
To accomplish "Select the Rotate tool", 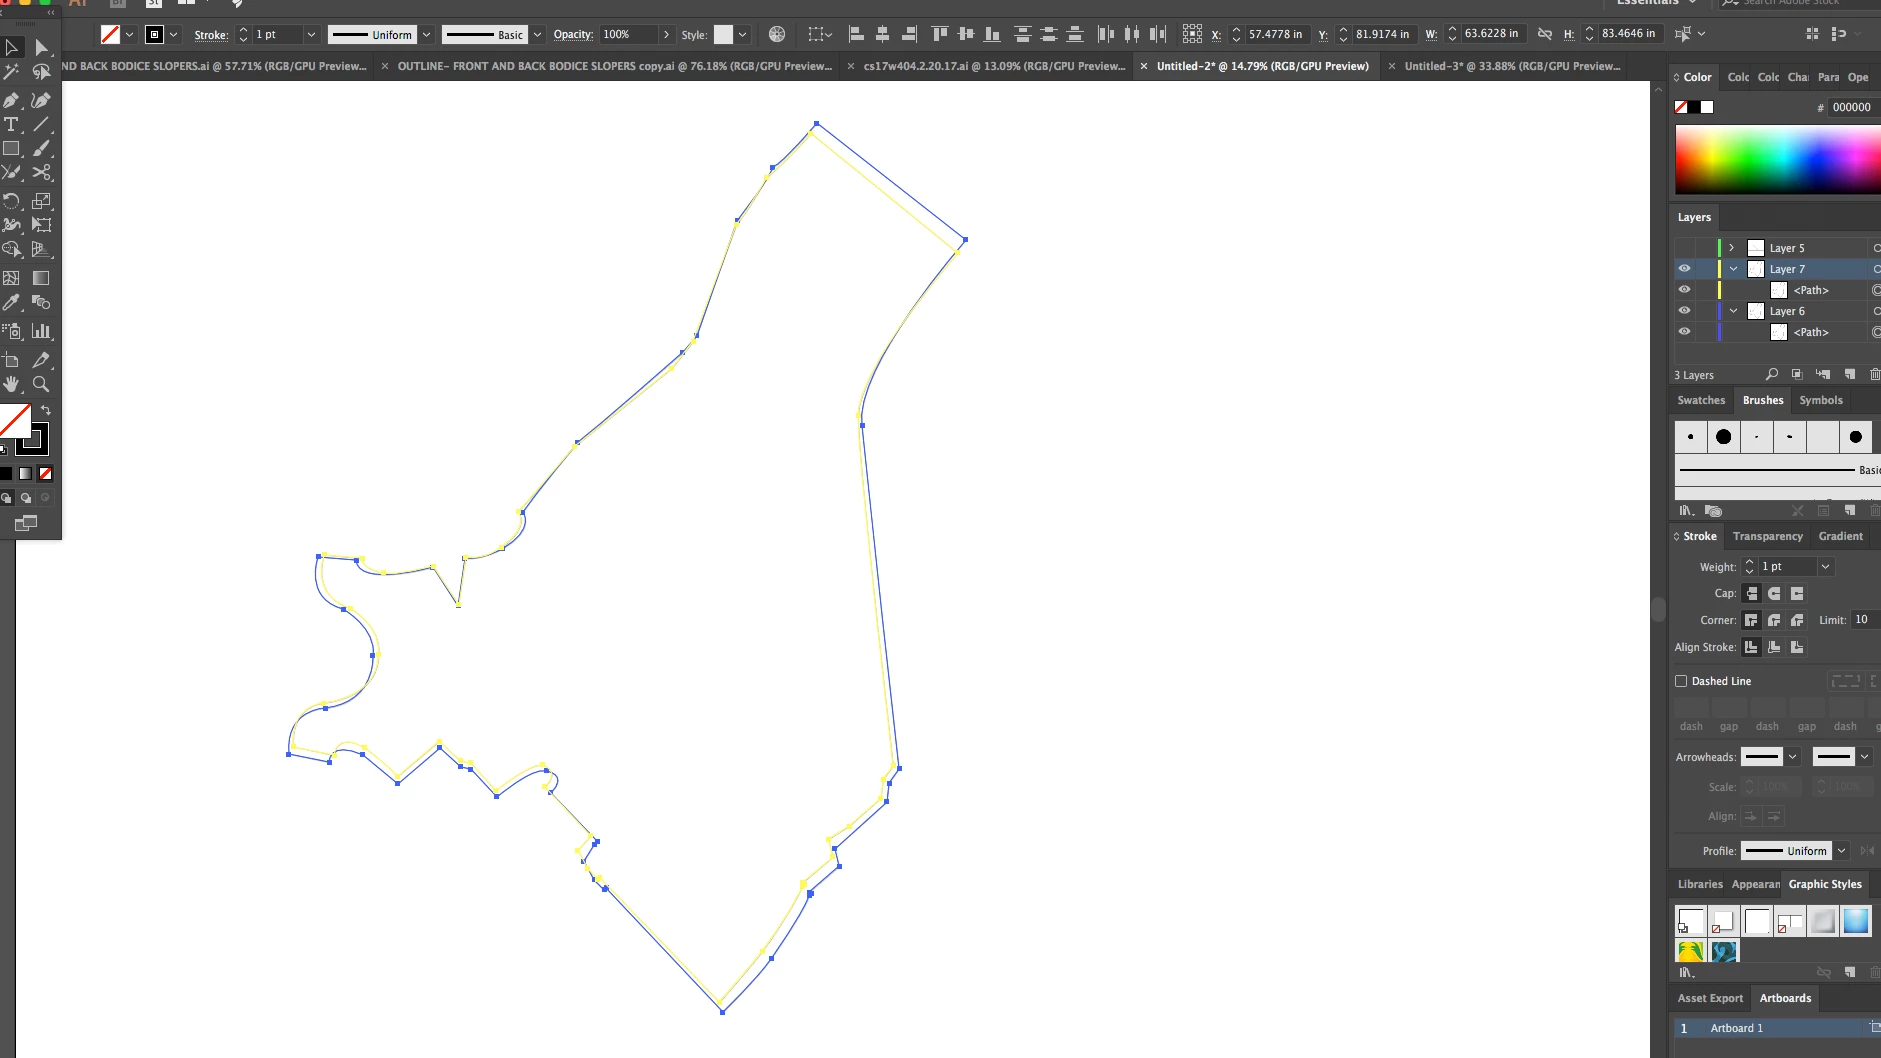I will pyautogui.click(x=12, y=201).
